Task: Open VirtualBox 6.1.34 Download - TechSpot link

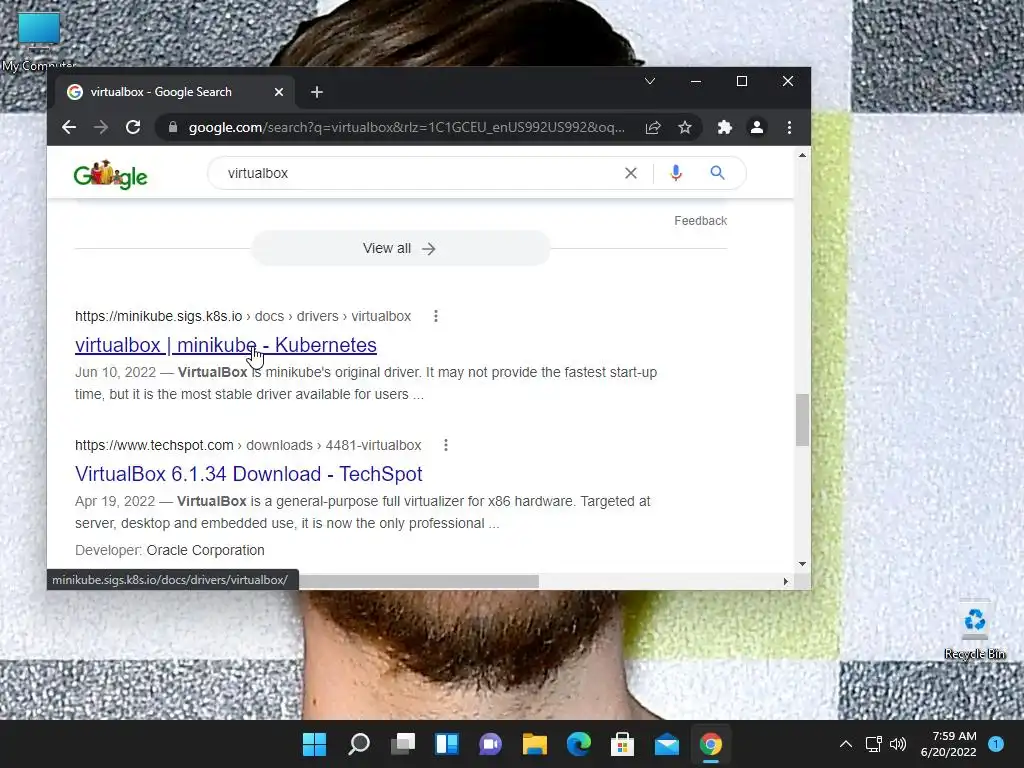Action: click(249, 473)
